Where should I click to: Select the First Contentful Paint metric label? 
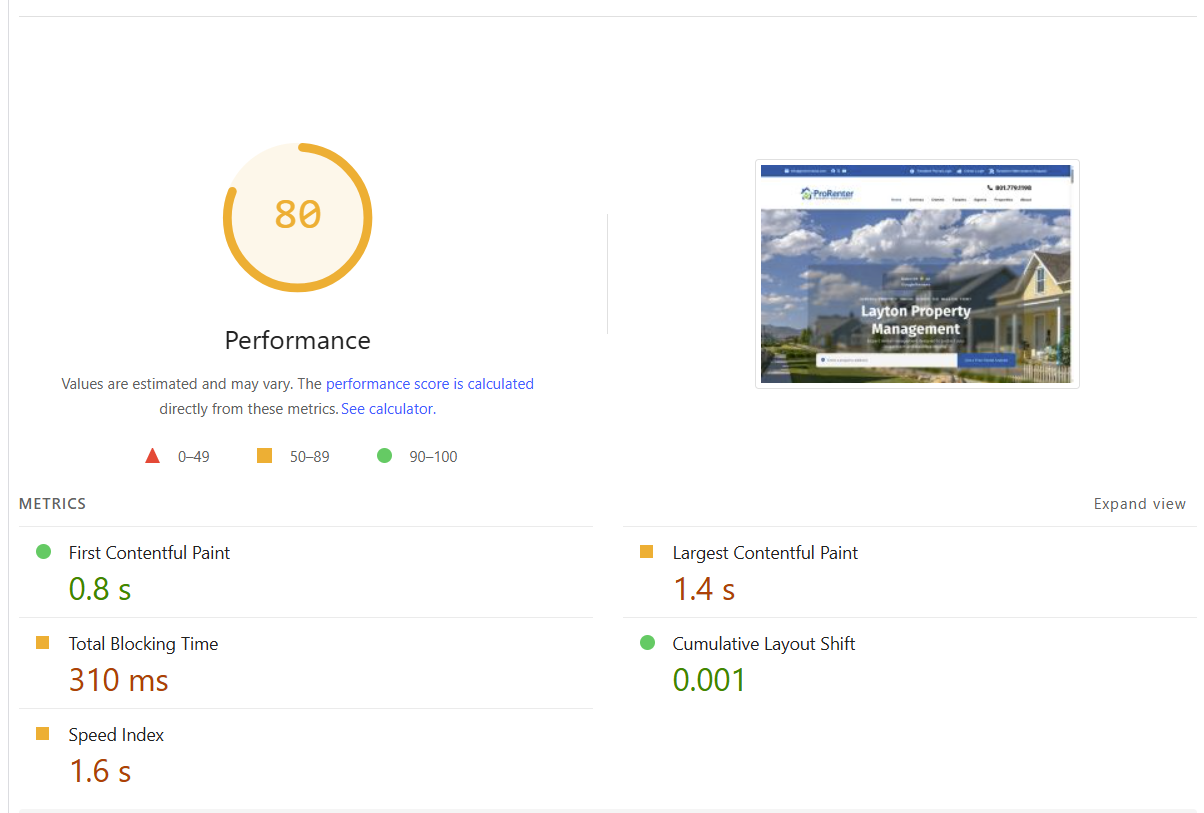[149, 553]
